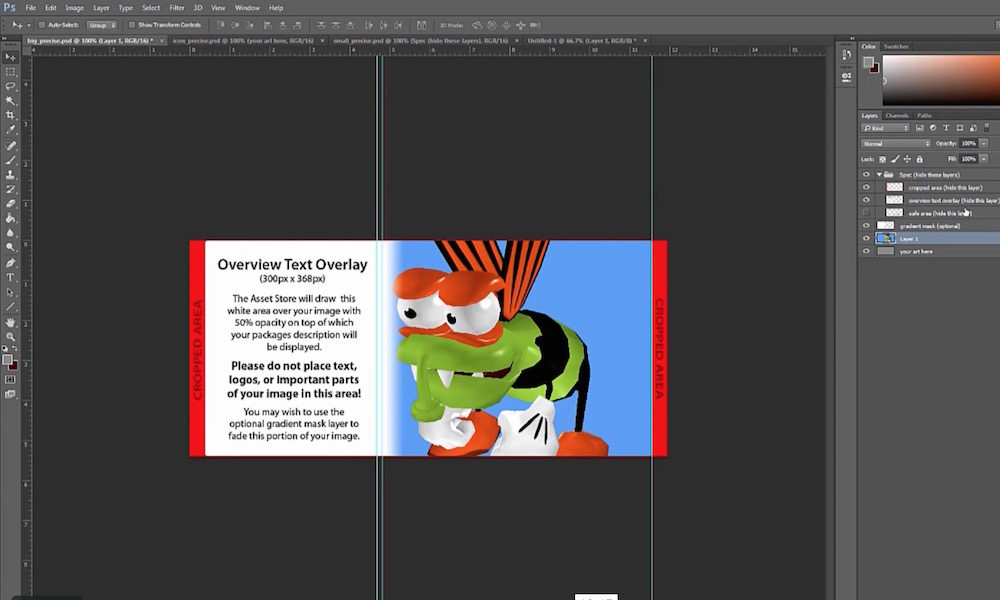Image resolution: width=1000 pixels, height=600 pixels.
Task: Show the safe area layer
Action: pyautogui.click(x=866, y=211)
